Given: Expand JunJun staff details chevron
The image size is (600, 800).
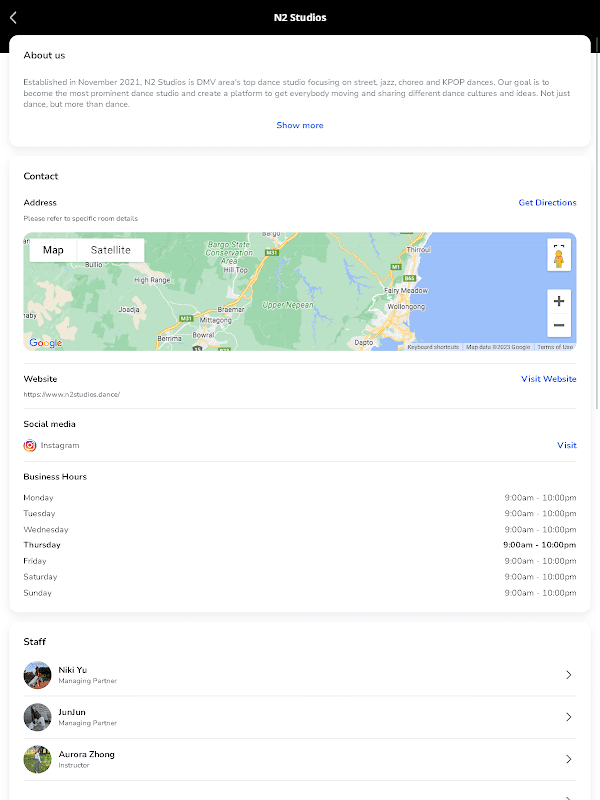Looking at the screenshot, I should click(568, 717).
